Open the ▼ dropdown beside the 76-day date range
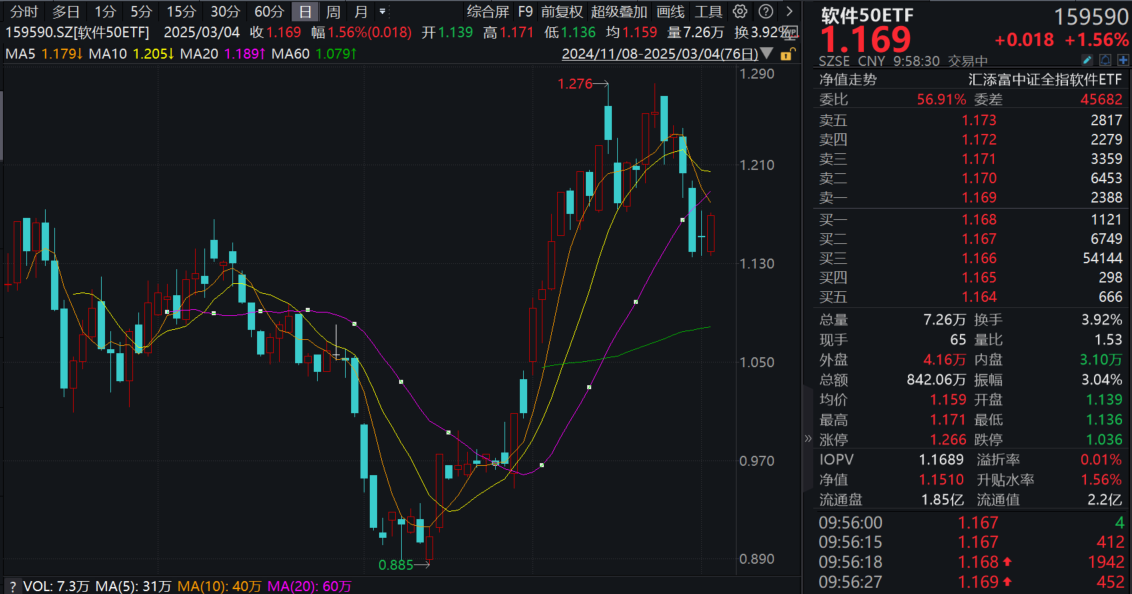The width and height of the screenshot is (1132, 594). pos(765,54)
